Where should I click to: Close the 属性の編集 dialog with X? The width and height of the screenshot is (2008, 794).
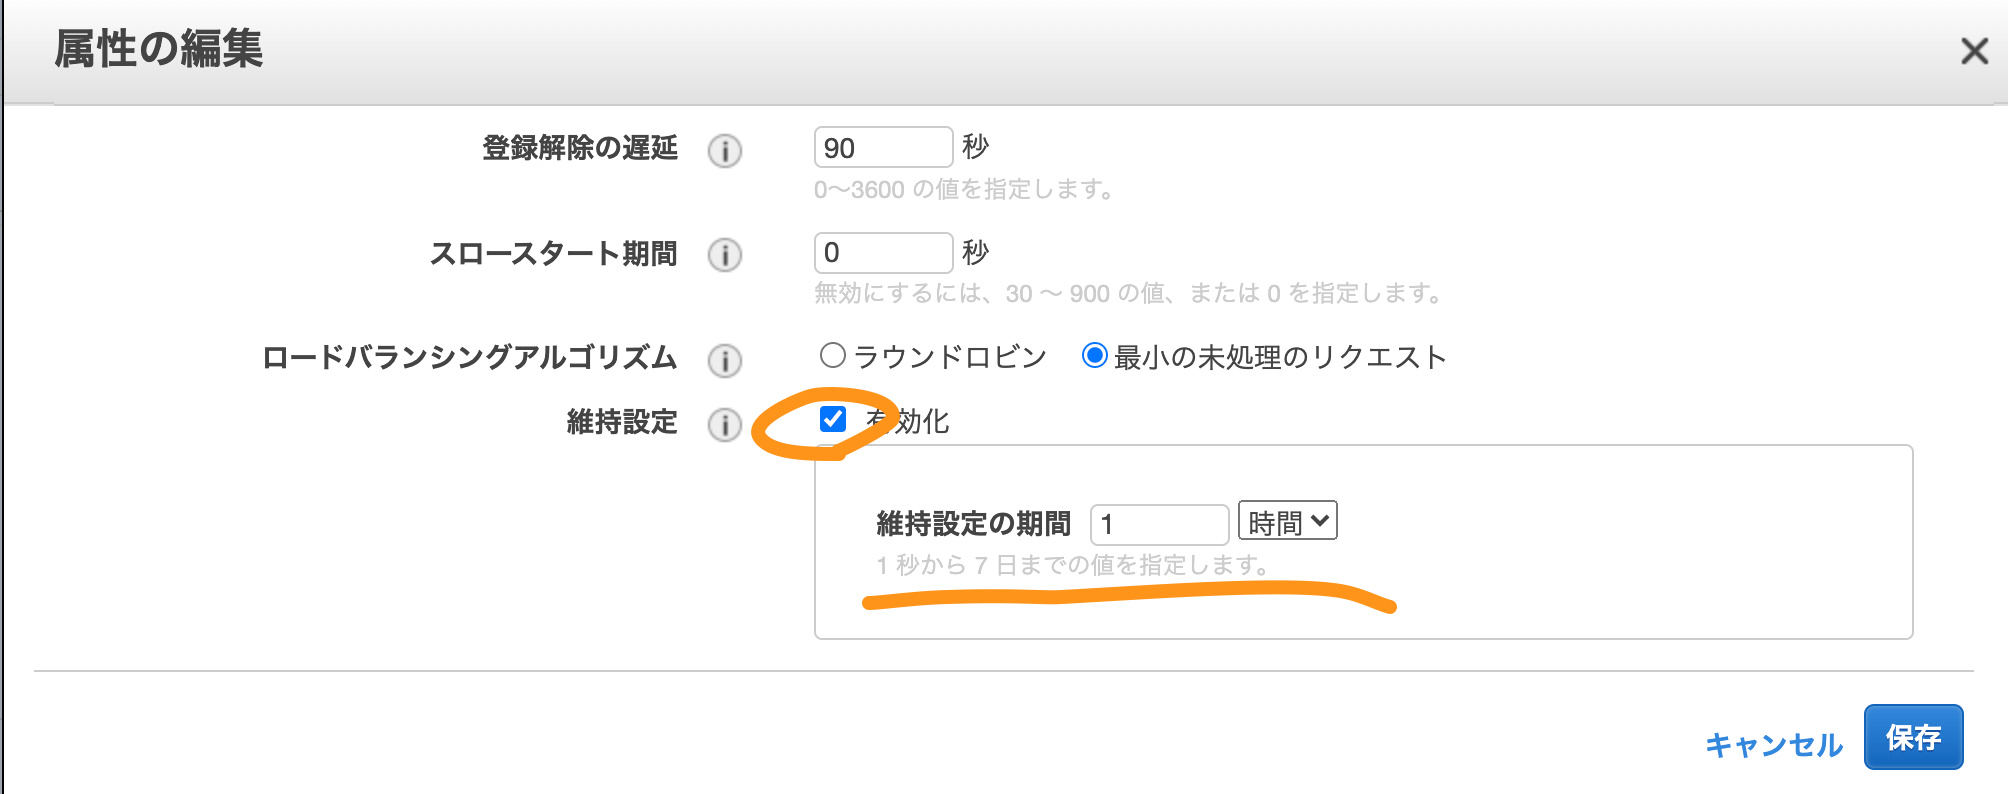coord(1974,51)
